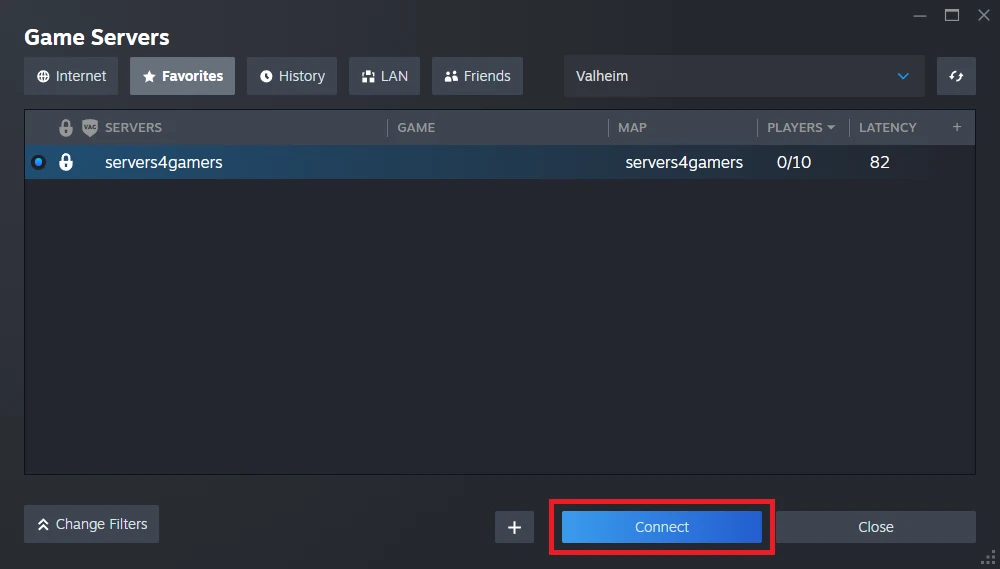Sort by PLAYERS column header
This screenshot has width=1000, height=569.
point(801,128)
